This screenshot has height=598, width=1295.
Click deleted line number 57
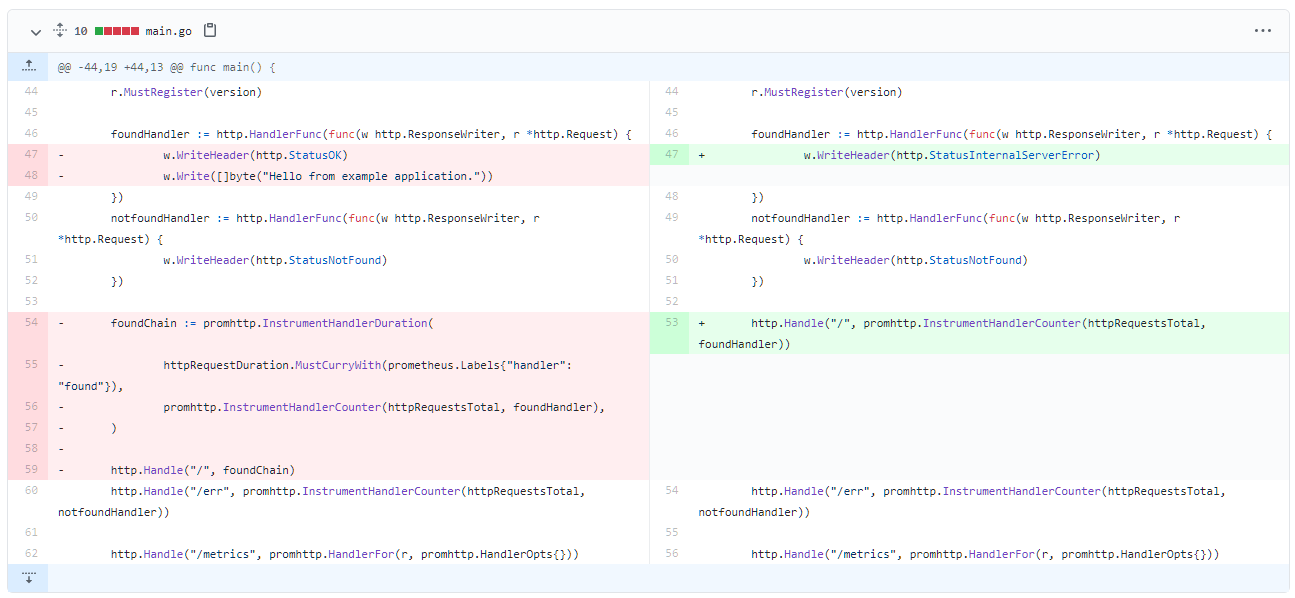tap(28, 428)
